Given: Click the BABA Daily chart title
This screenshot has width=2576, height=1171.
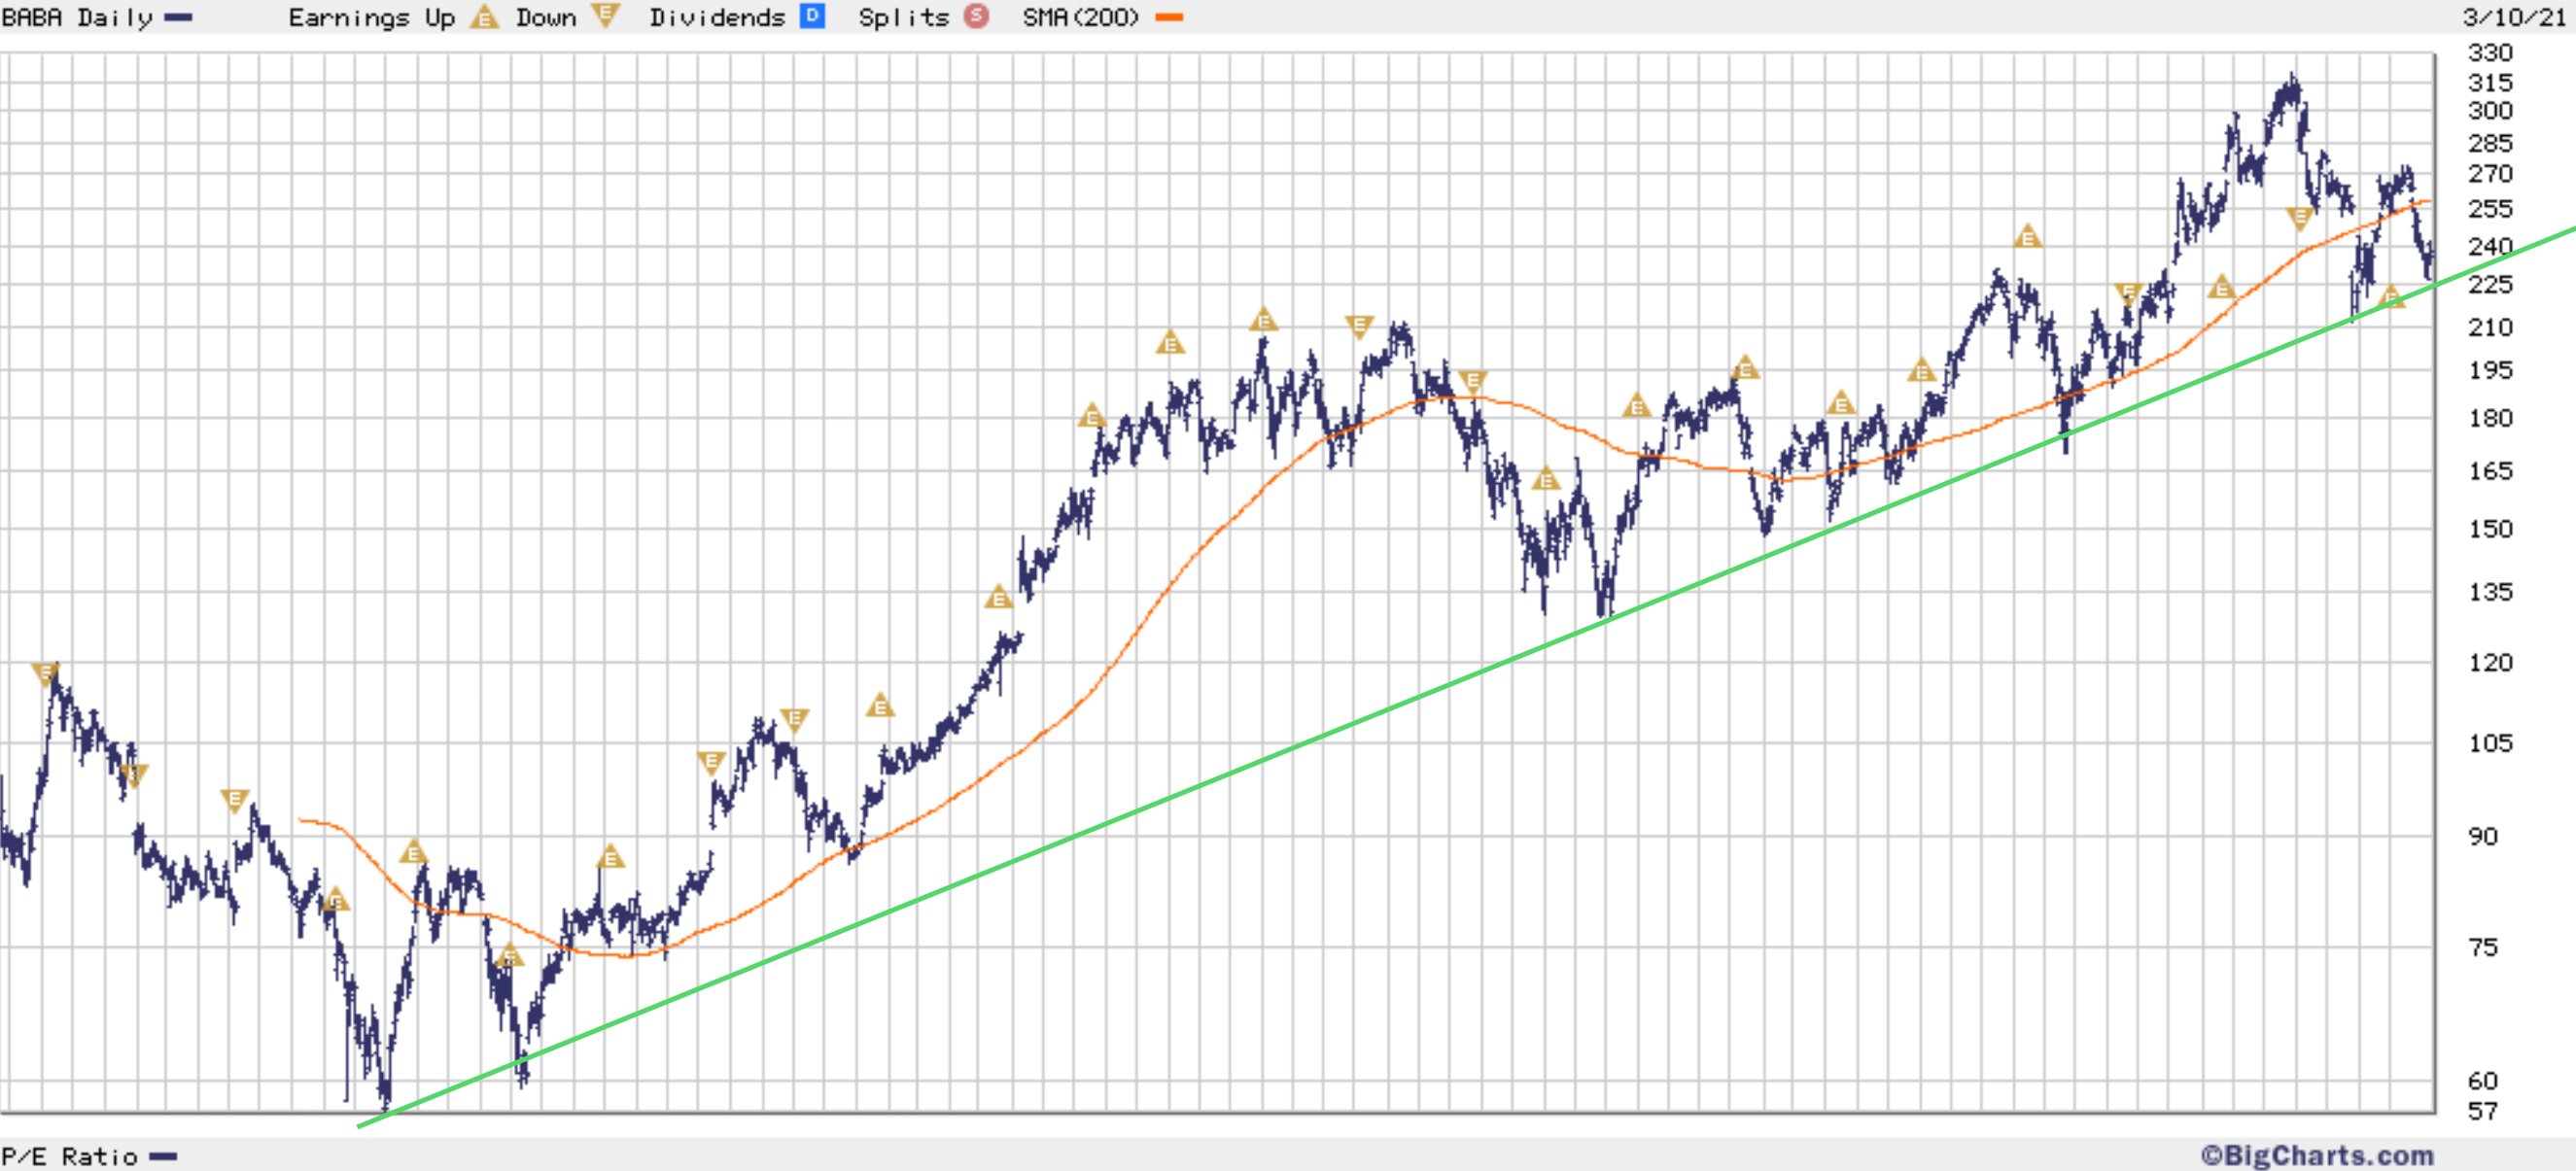Looking at the screenshot, I should click(x=76, y=17).
